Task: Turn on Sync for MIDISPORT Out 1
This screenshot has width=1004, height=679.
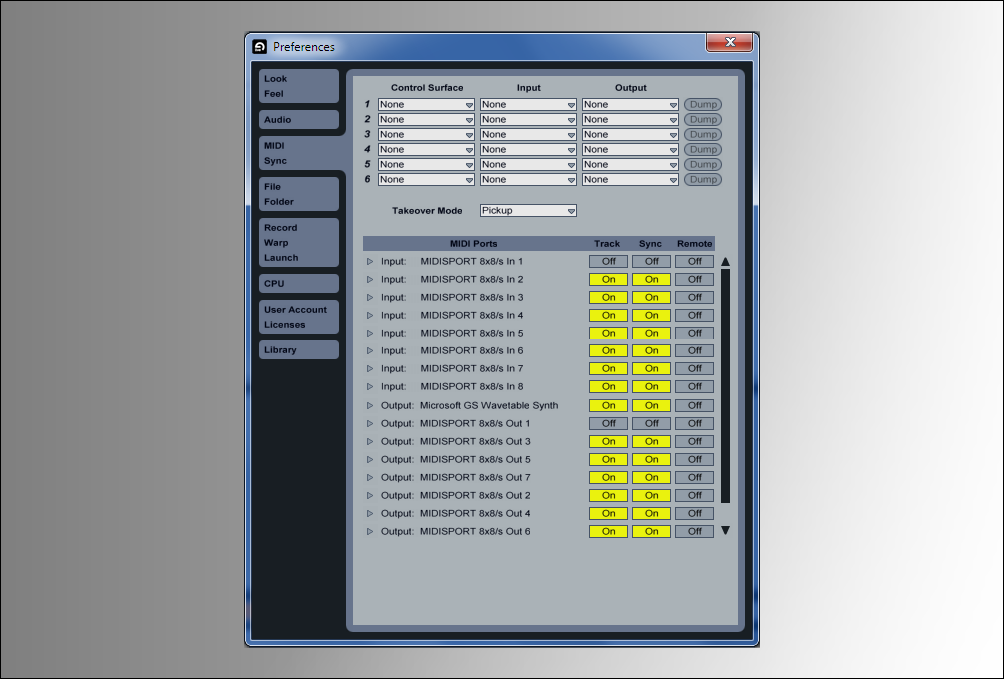Action: pyautogui.click(x=651, y=424)
